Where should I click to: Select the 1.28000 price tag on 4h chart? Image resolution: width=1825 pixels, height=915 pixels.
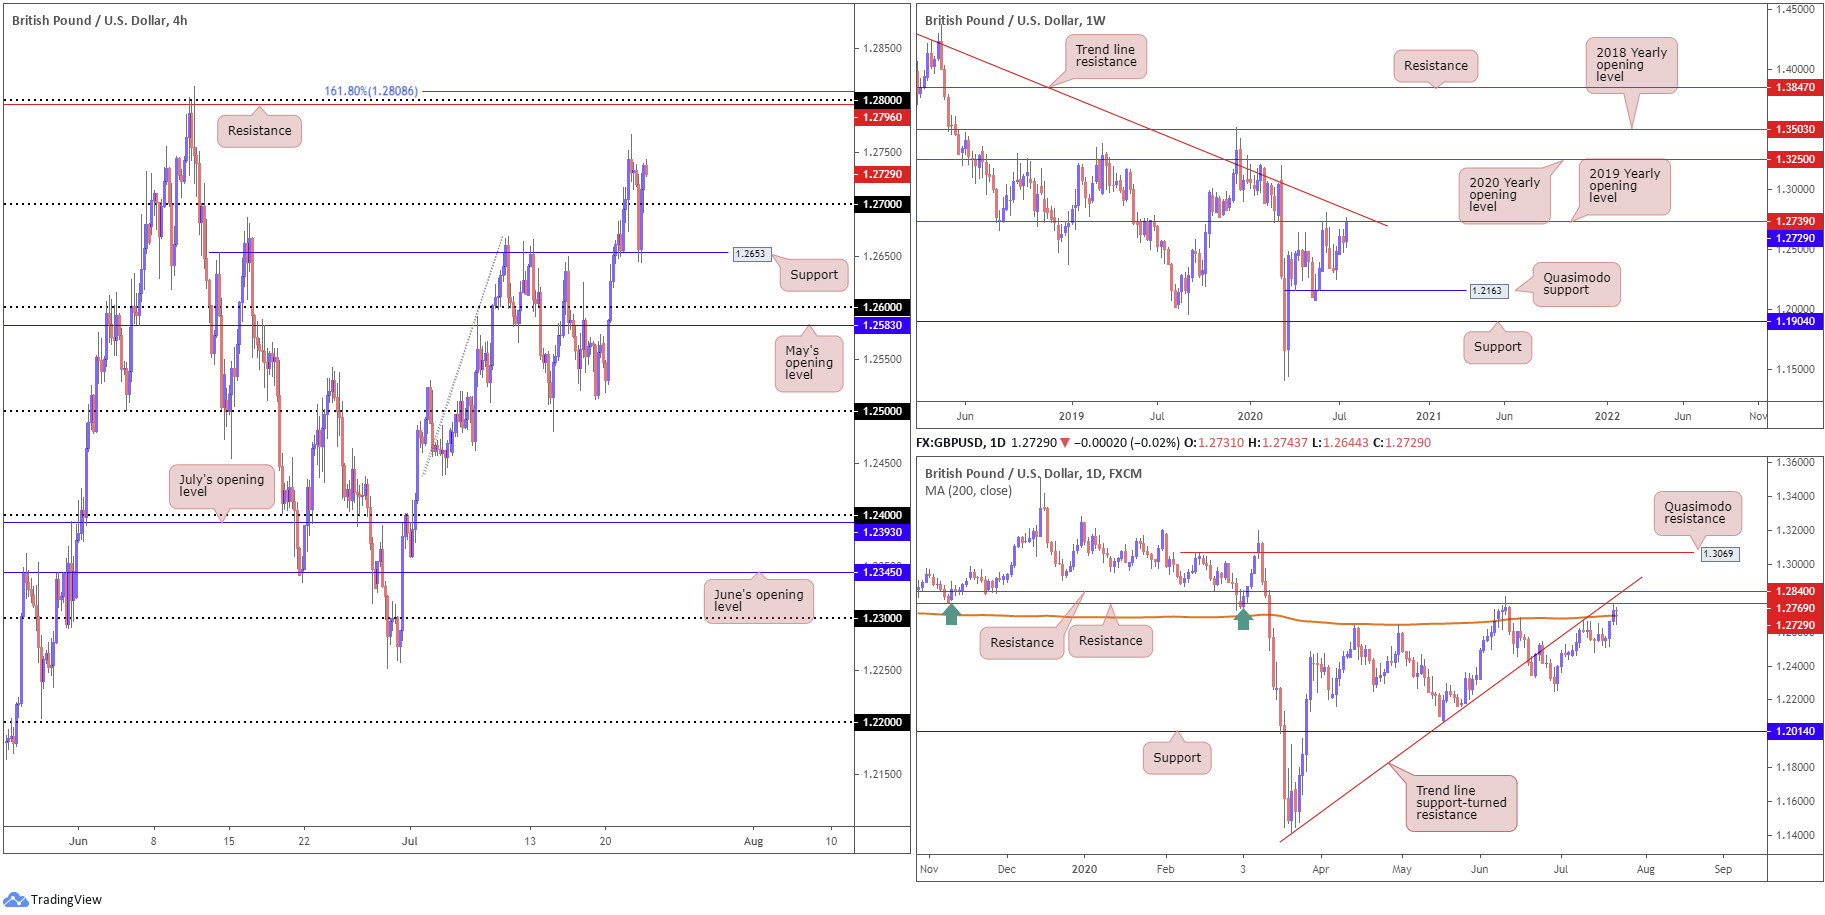pyautogui.click(x=882, y=100)
